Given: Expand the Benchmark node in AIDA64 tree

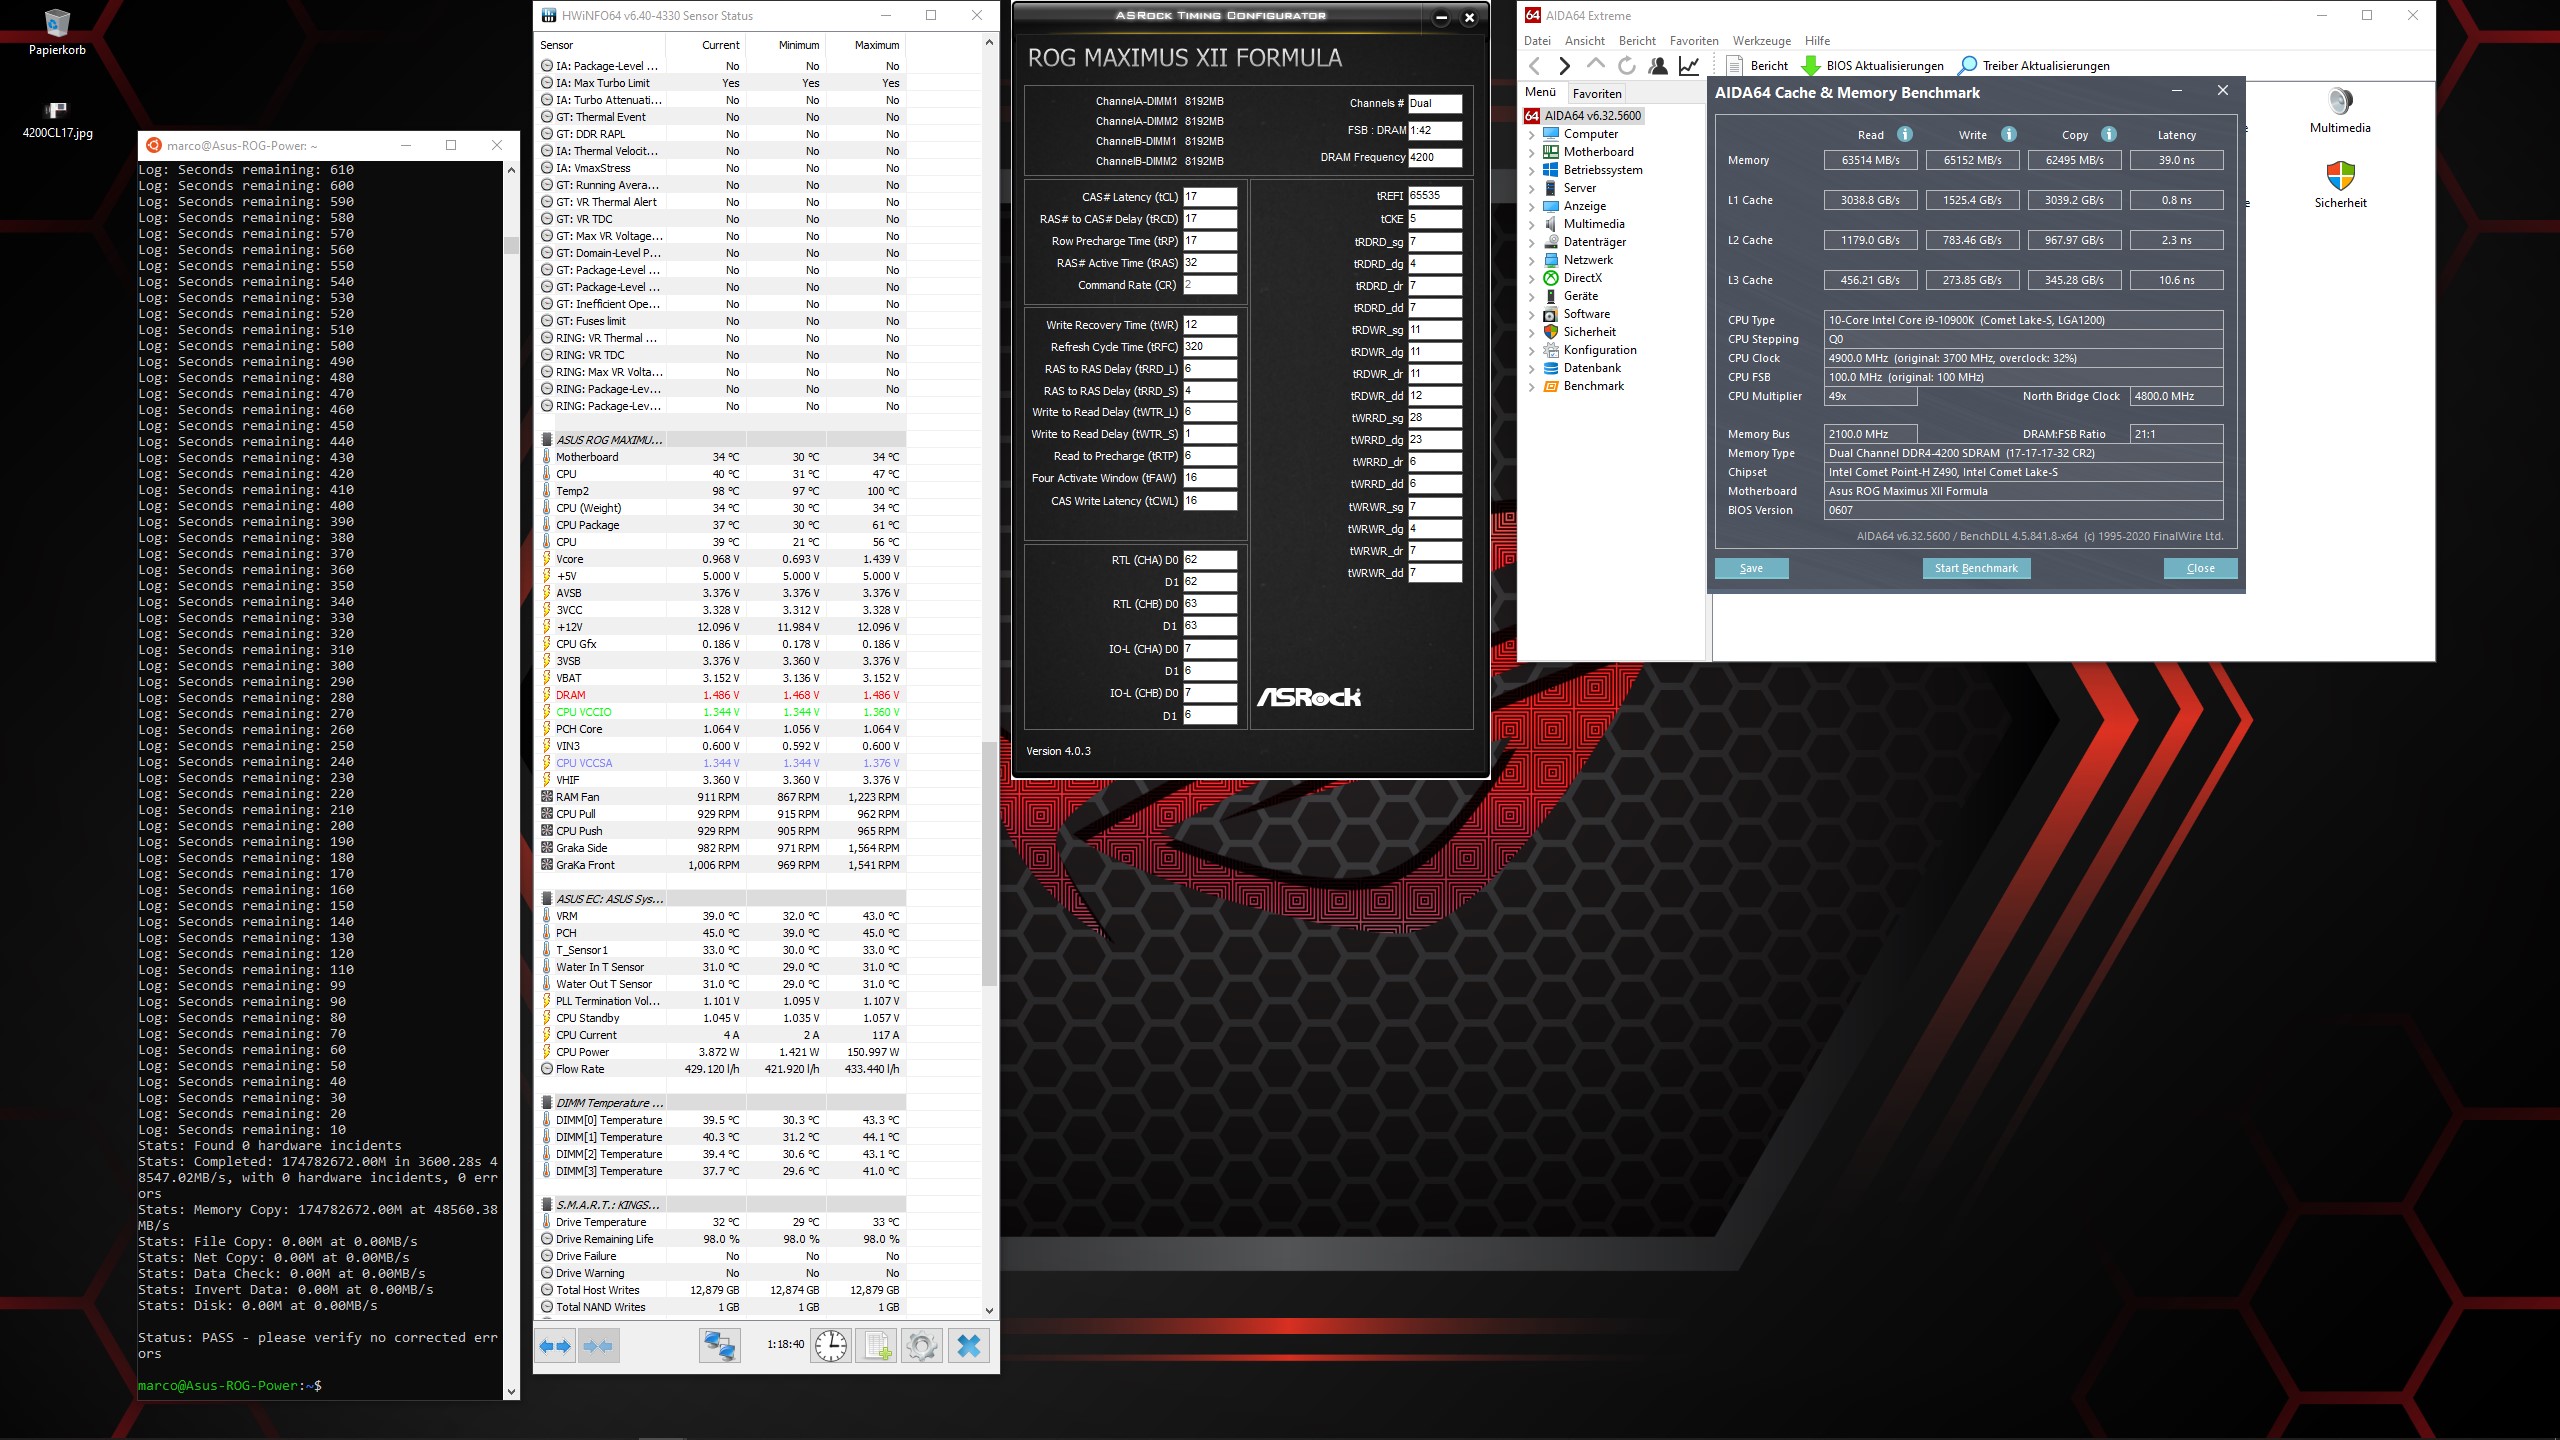Looking at the screenshot, I should point(1530,386).
